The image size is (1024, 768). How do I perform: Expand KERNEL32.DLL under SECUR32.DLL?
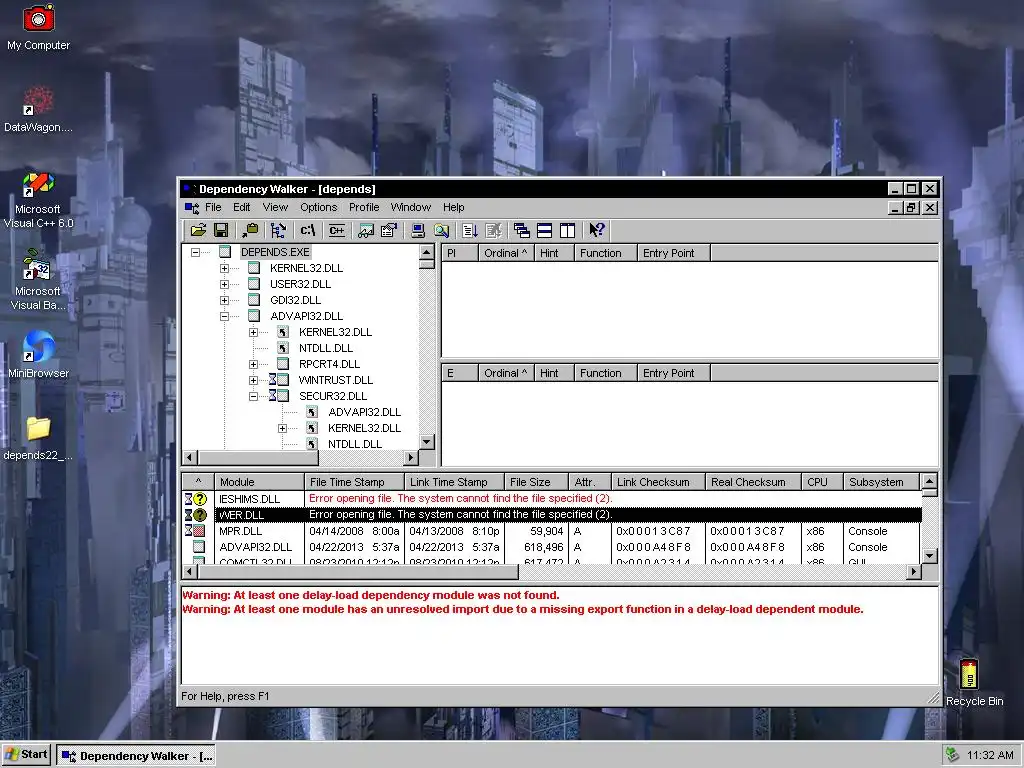(282, 428)
